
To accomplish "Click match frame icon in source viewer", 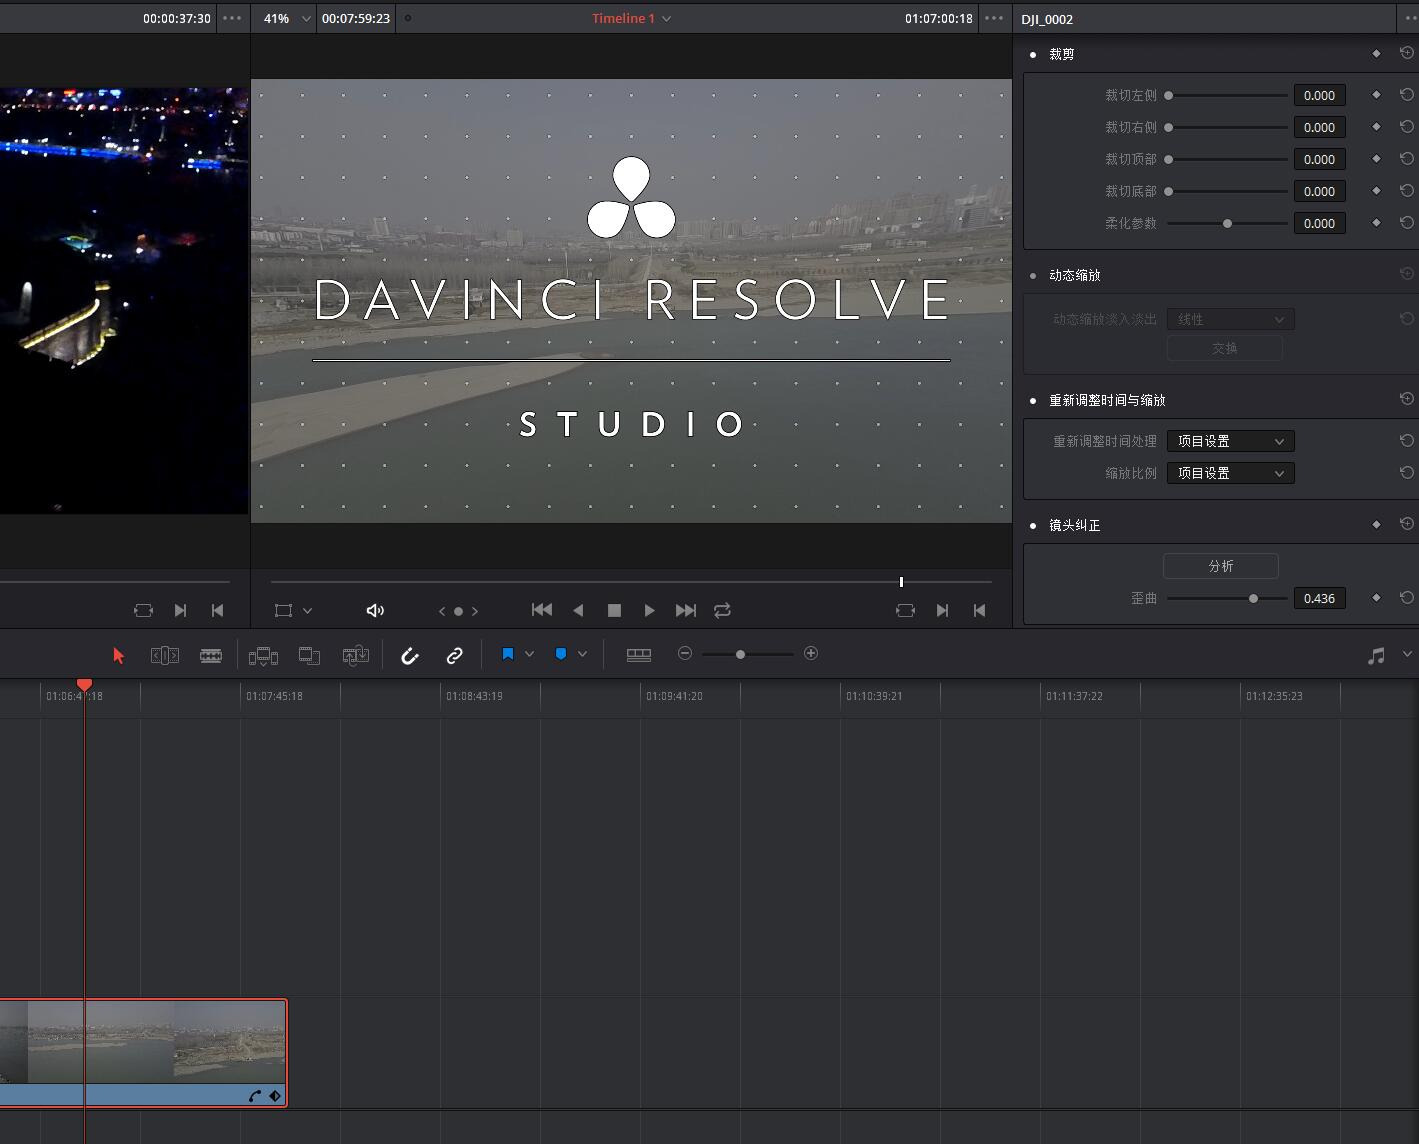I will coord(143,610).
